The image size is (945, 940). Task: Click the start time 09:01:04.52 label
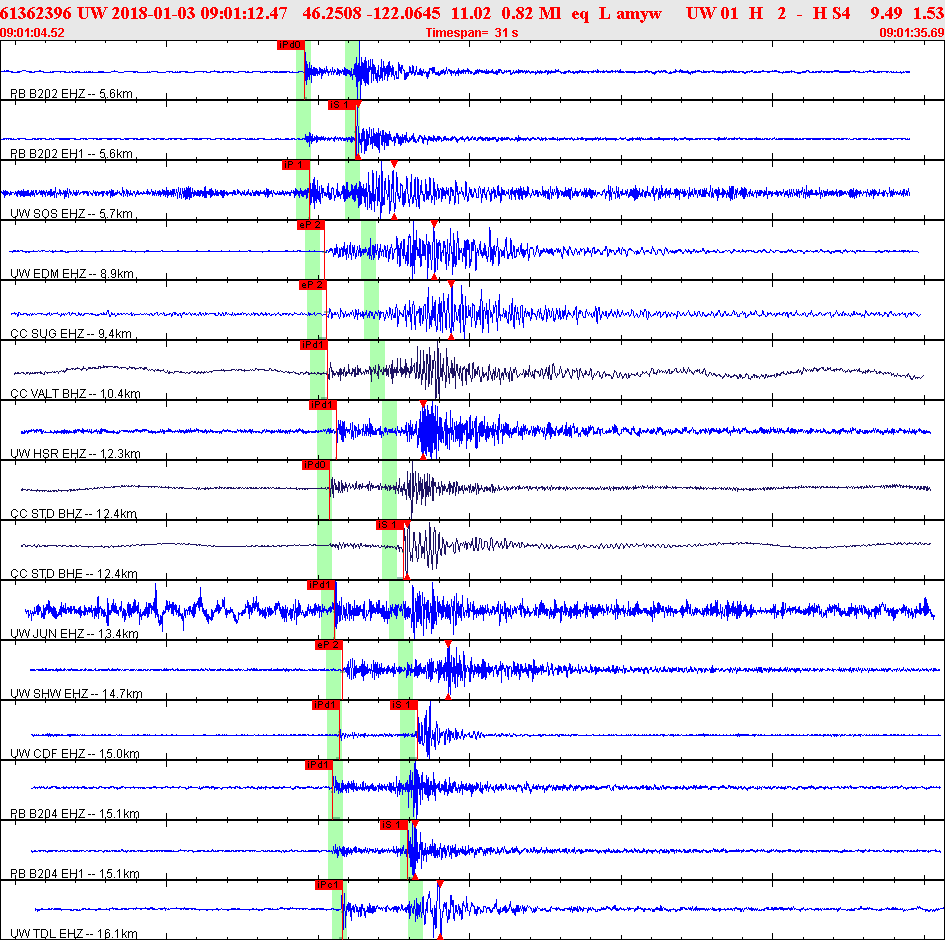33,33
